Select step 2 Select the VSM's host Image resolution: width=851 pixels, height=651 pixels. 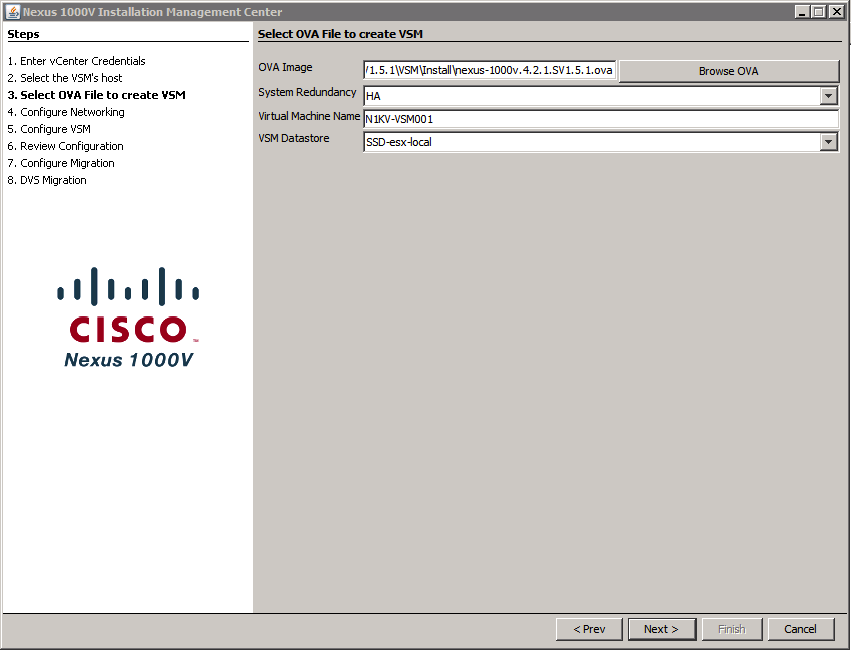point(65,78)
